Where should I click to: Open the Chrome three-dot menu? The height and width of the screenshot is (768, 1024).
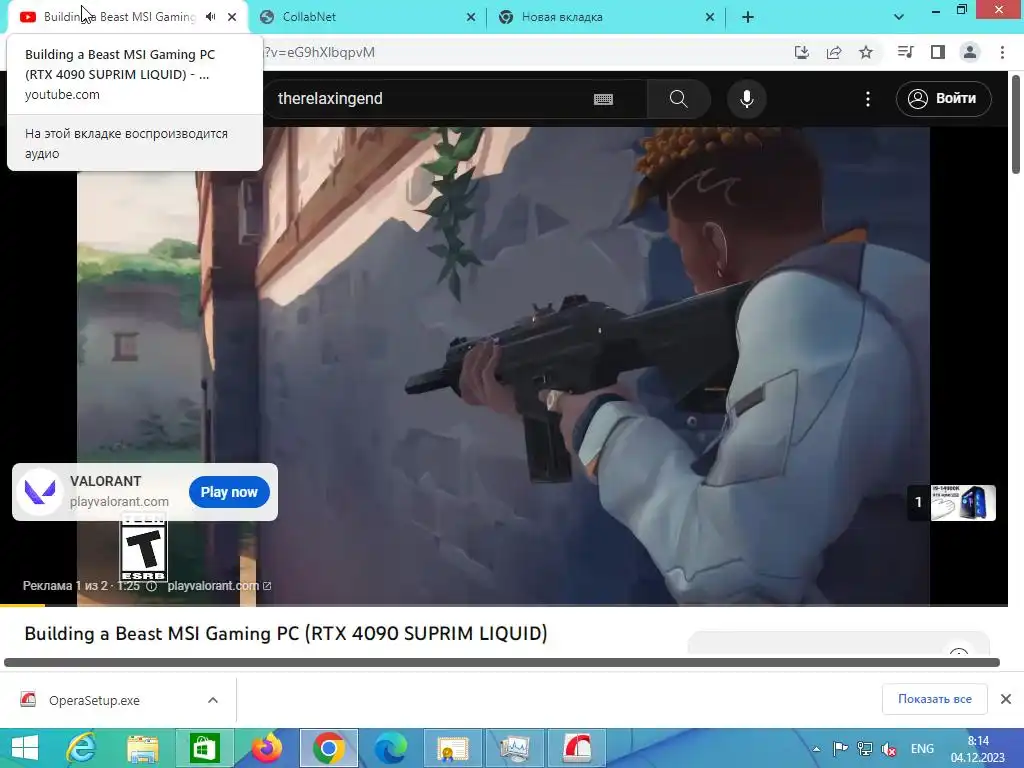pos(1002,52)
